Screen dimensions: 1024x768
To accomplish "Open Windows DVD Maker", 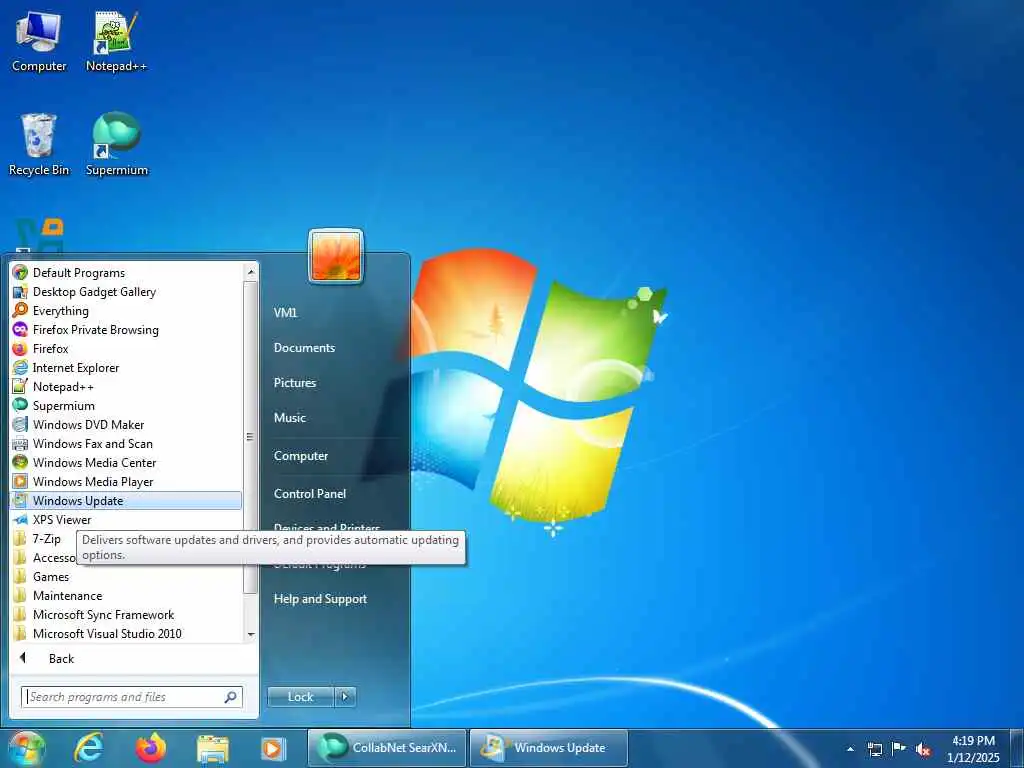I will pyautogui.click(x=126, y=424).
